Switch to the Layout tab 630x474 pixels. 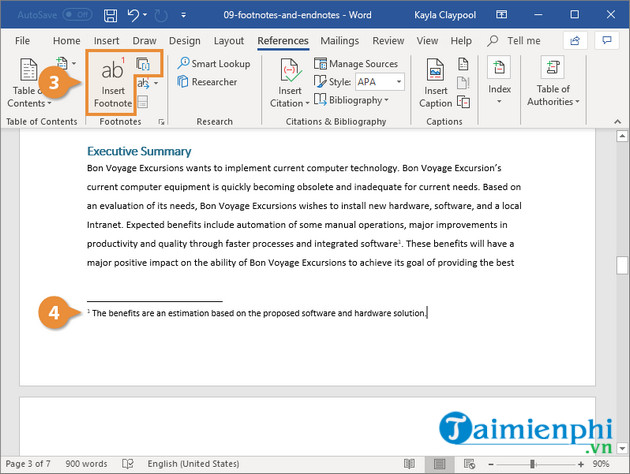point(229,41)
